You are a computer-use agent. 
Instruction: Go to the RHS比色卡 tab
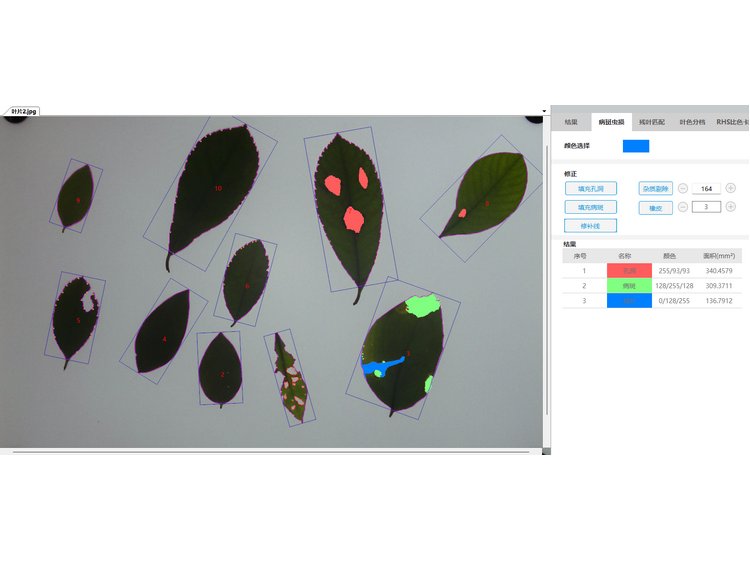click(732, 122)
